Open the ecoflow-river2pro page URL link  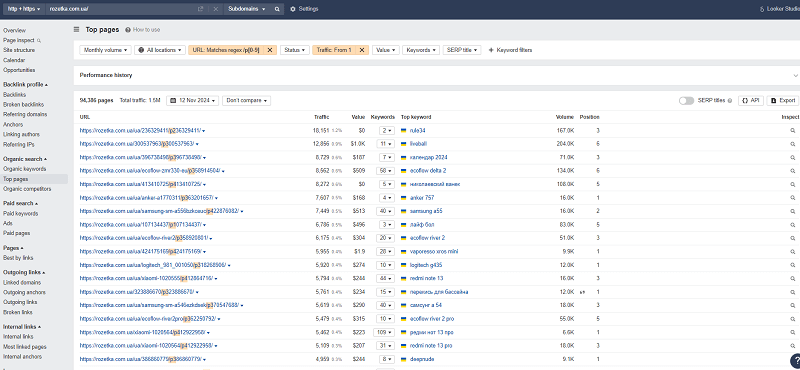pos(148,319)
